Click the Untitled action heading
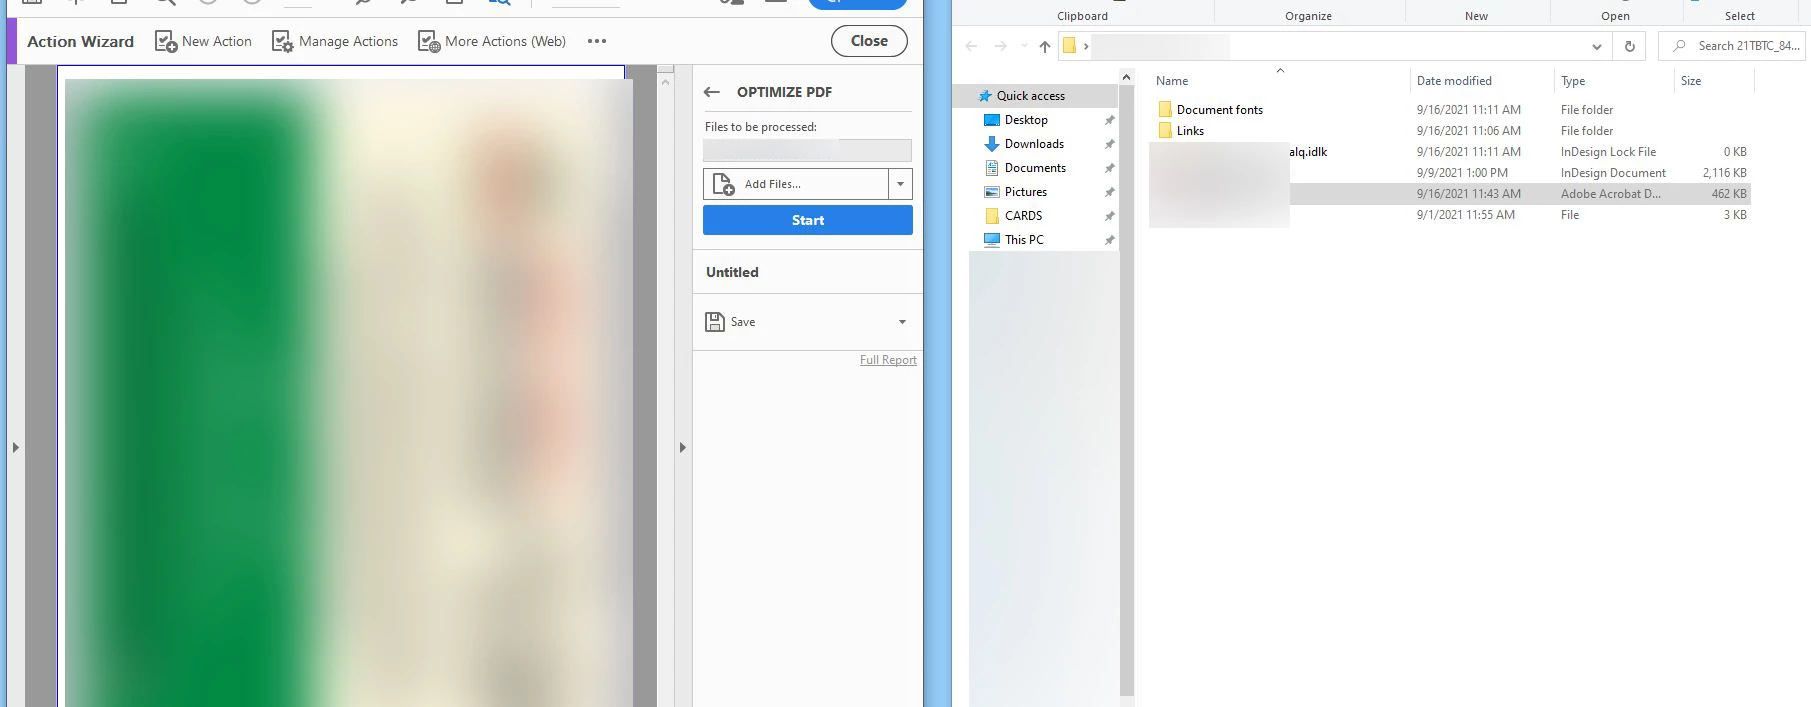Screen dimensions: 1811x707 coord(732,272)
